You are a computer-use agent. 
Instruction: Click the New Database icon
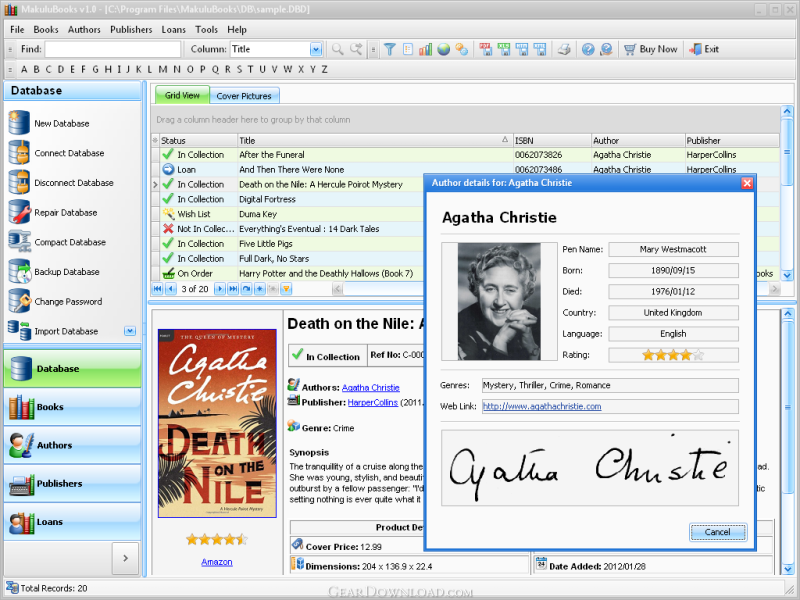(x=19, y=123)
